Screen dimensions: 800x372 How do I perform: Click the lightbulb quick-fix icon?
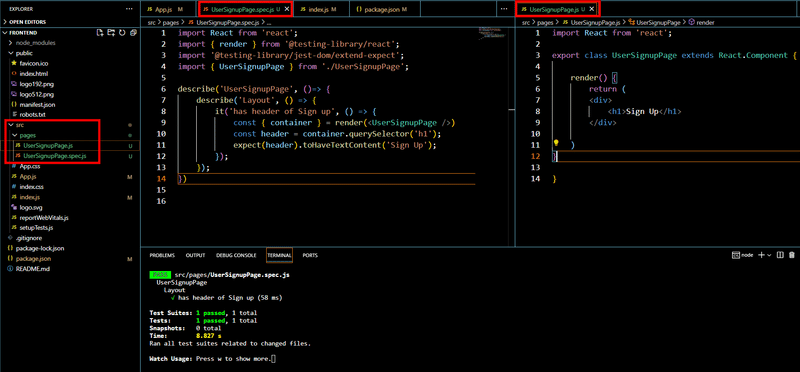(557, 143)
